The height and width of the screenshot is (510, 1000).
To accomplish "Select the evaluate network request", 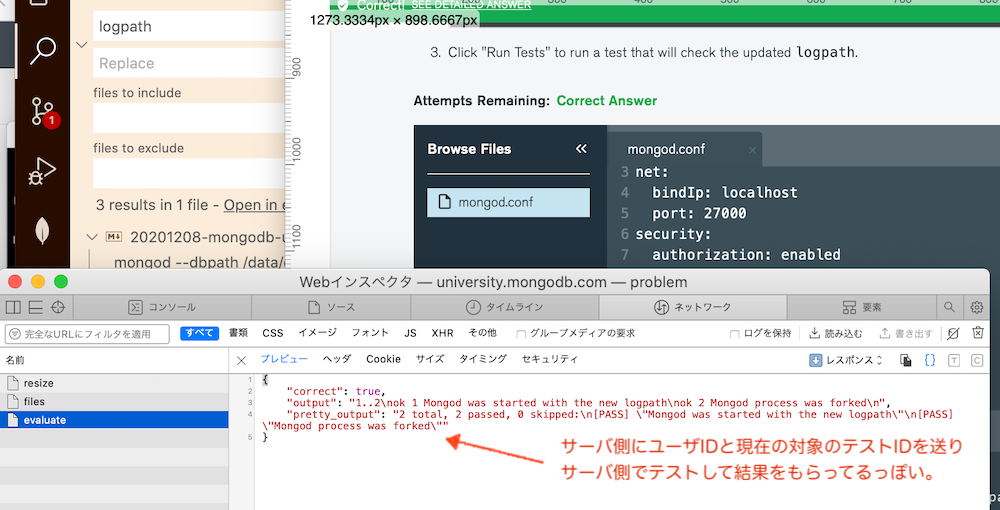I will (114, 420).
